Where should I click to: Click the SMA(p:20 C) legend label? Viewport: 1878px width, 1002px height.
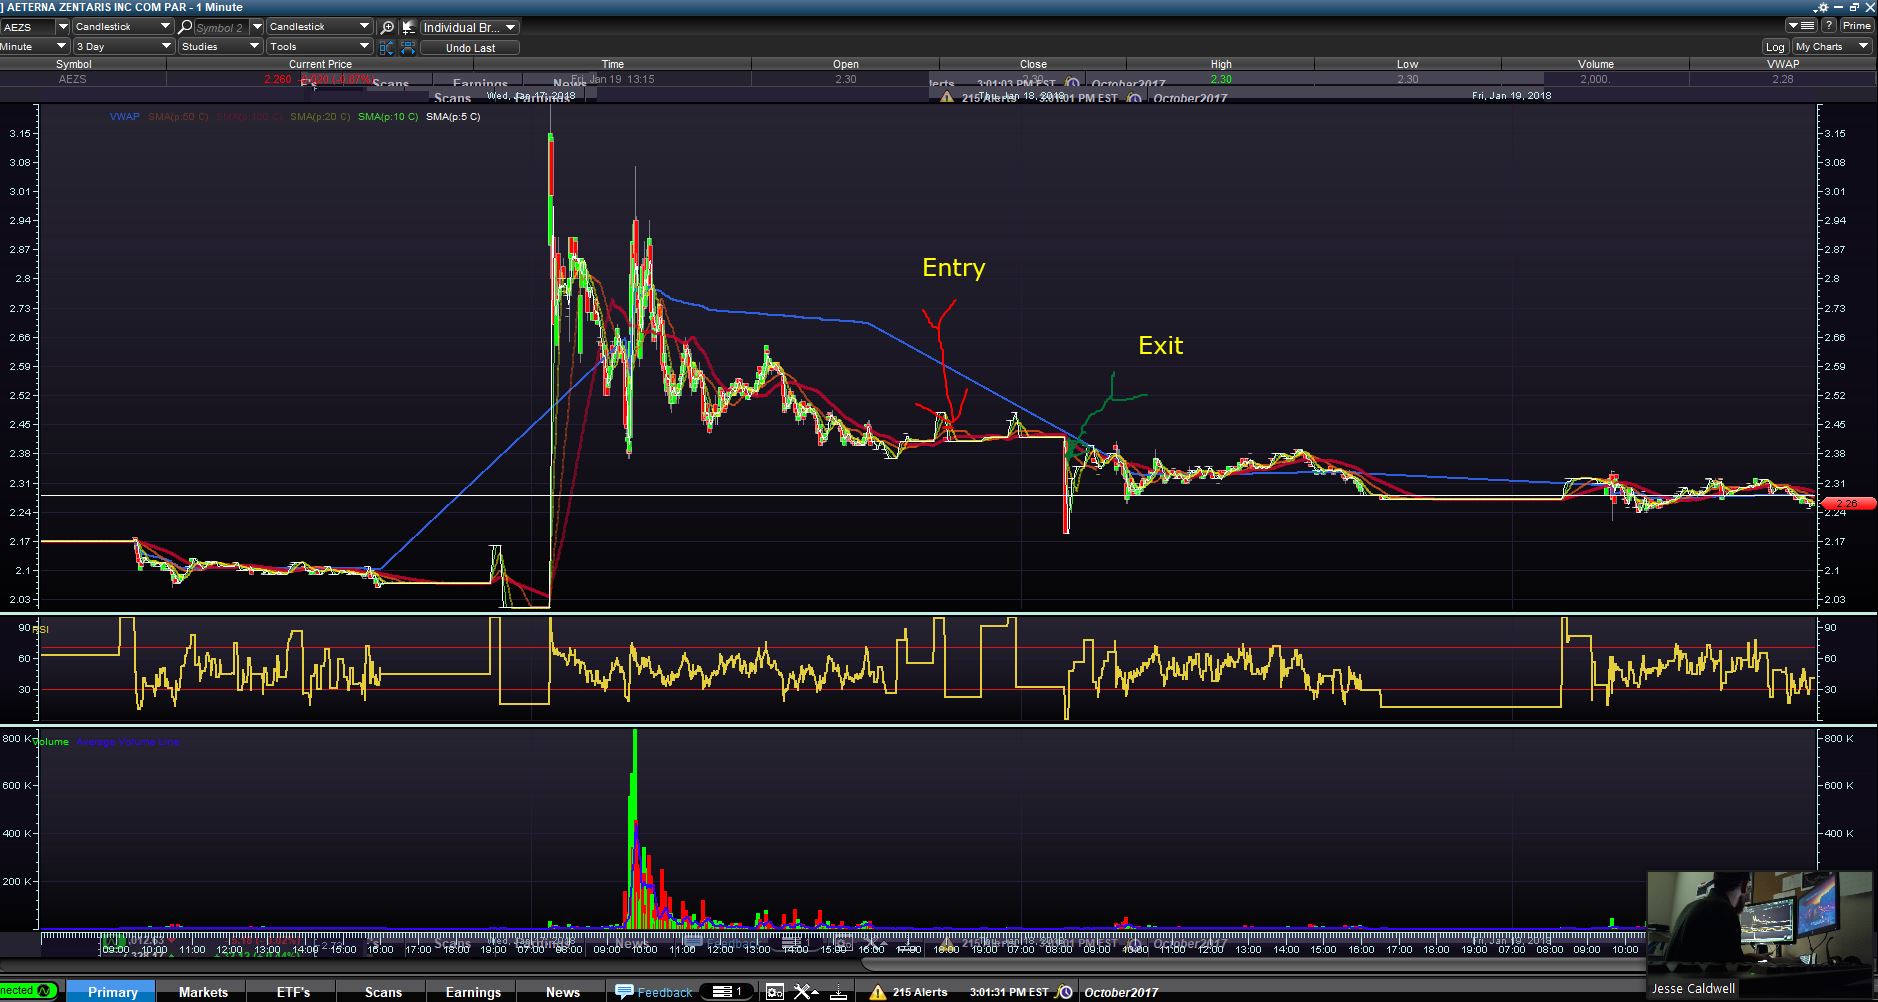(x=320, y=117)
